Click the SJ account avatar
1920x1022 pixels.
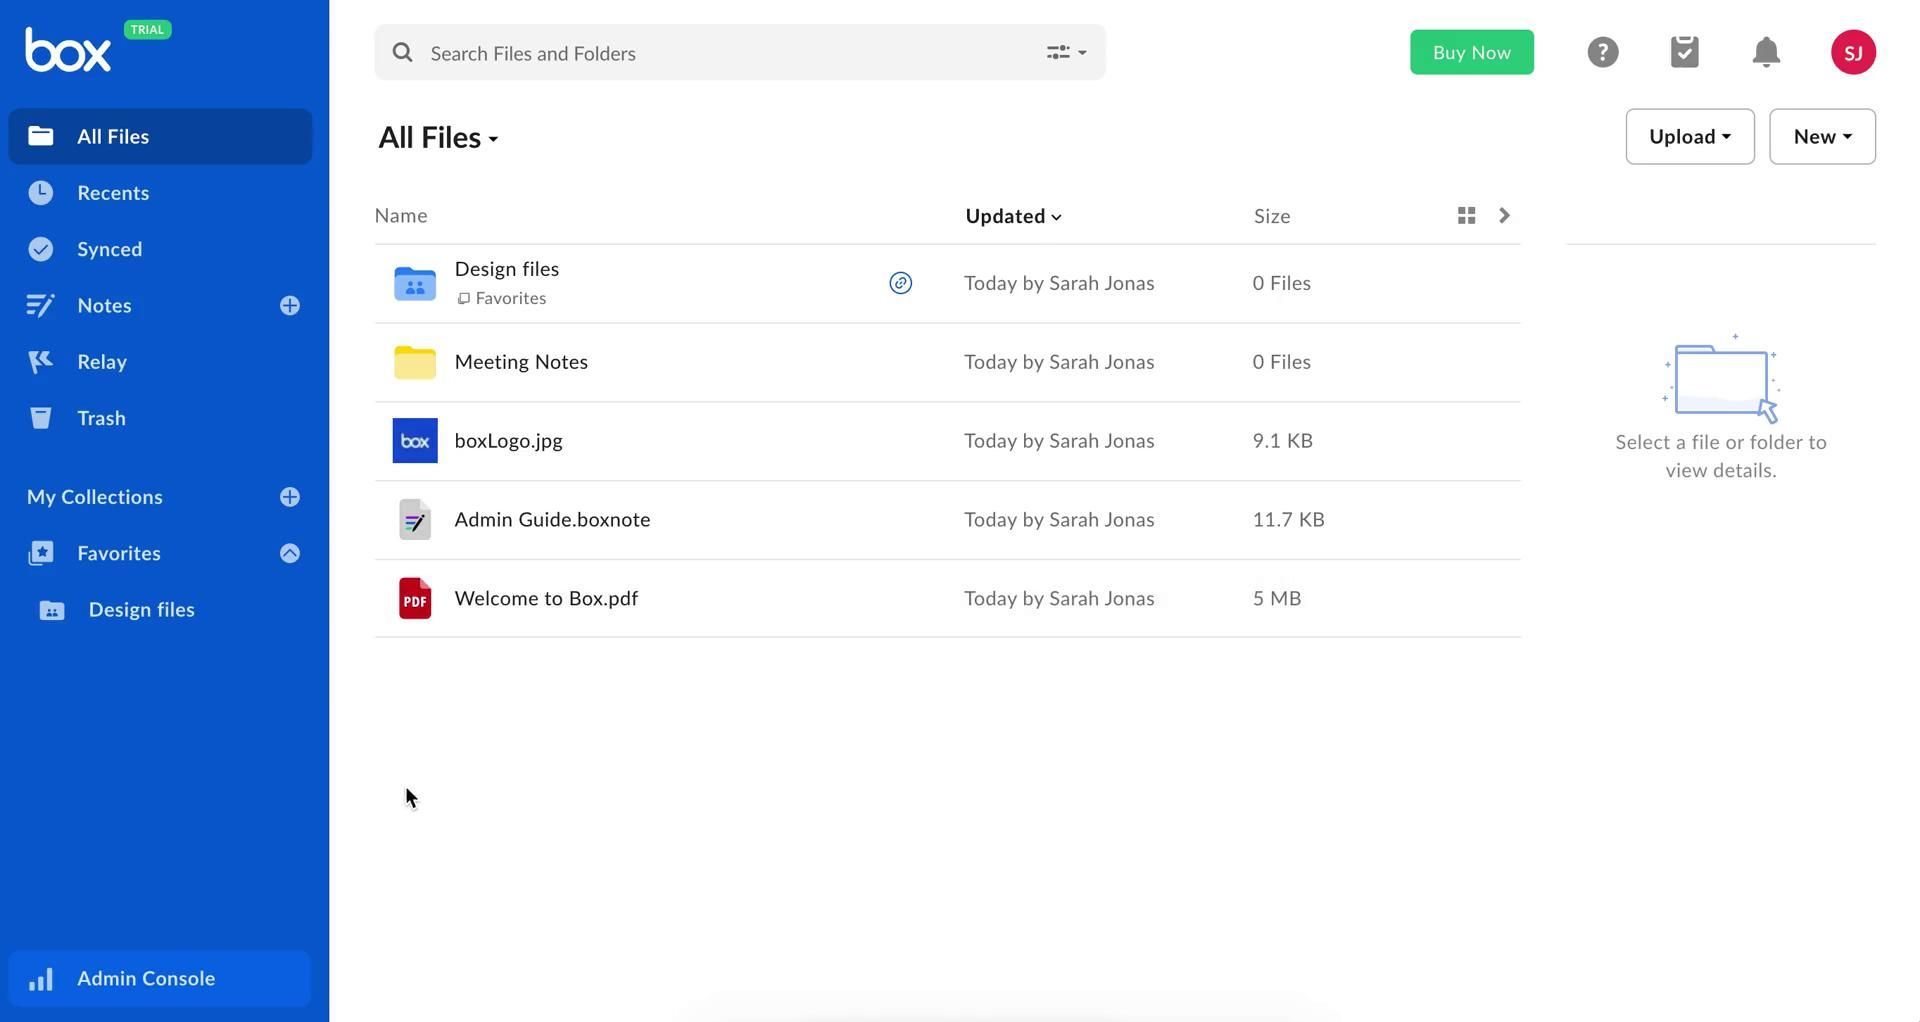tap(1852, 52)
